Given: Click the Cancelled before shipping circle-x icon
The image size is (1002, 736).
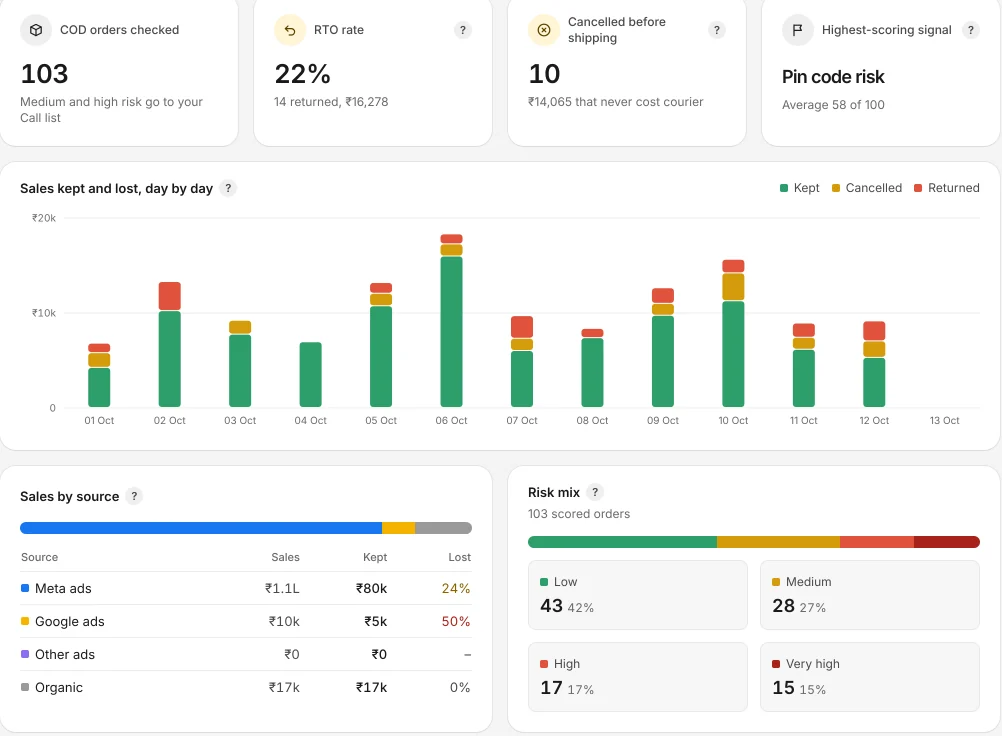Looking at the screenshot, I should (x=544, y=30).
